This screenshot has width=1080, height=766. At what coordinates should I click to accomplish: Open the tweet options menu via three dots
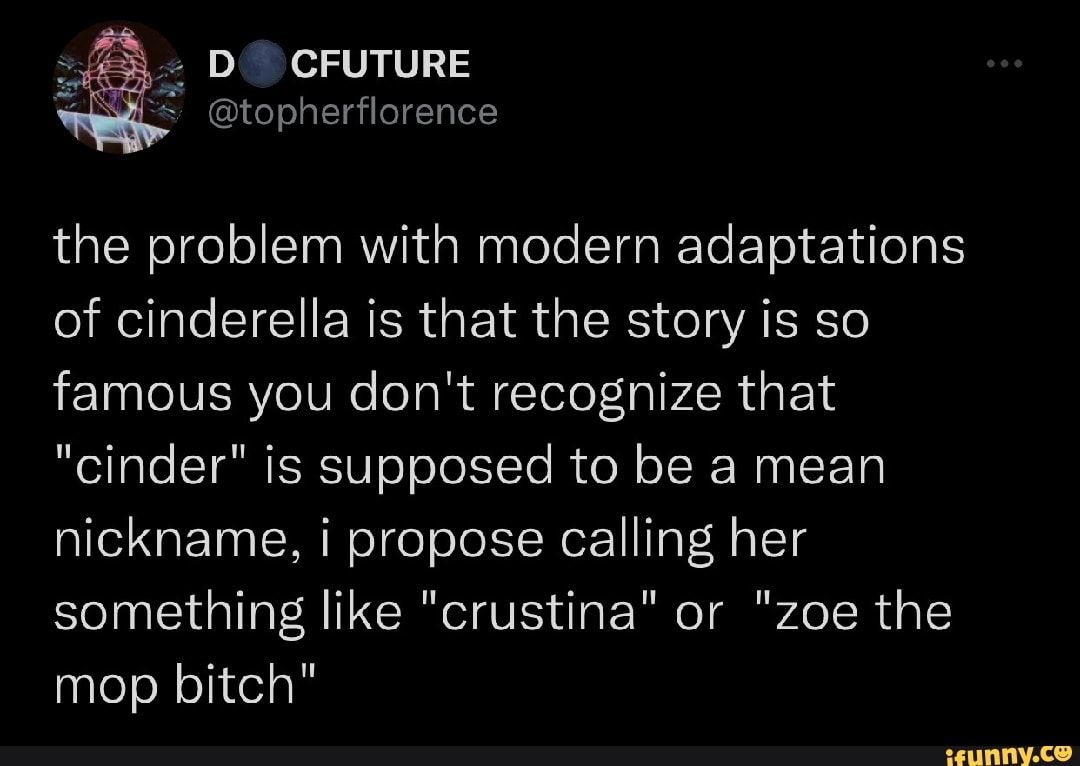1004,62
